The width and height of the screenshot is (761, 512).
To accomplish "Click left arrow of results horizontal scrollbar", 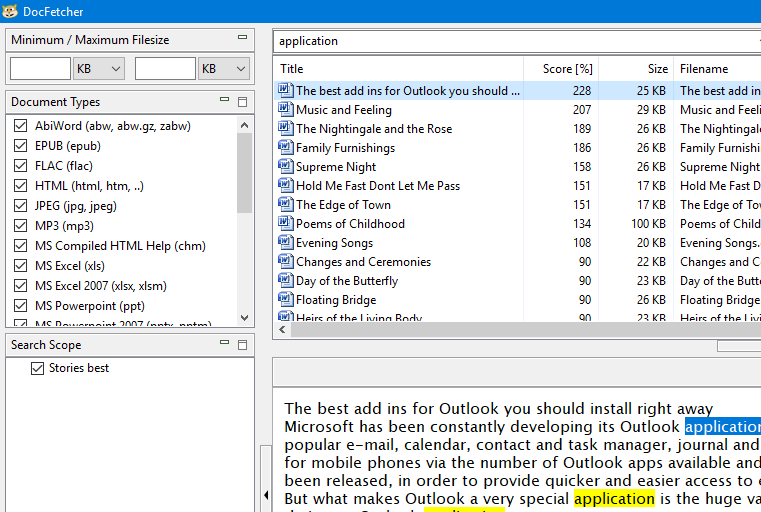I will (x=282, y=330).
